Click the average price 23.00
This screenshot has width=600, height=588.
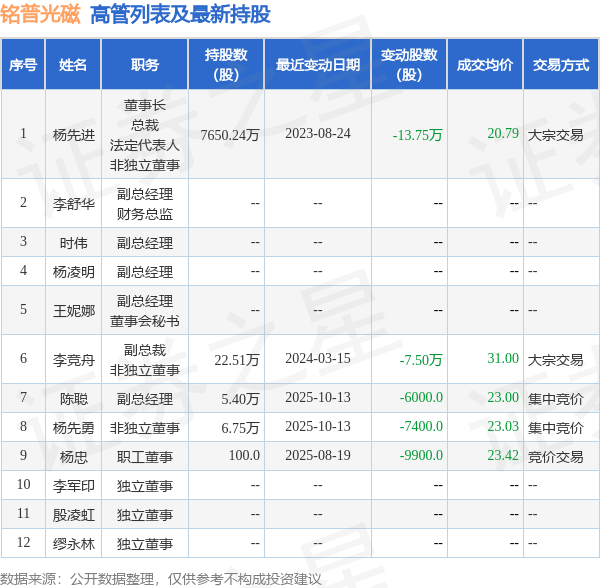point(503,397)
